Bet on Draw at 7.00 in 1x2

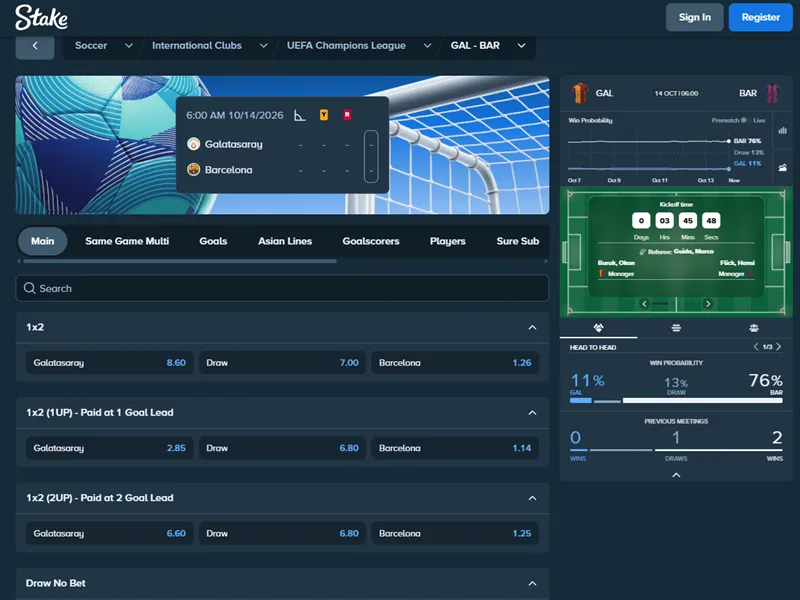[x=282, y=363]
